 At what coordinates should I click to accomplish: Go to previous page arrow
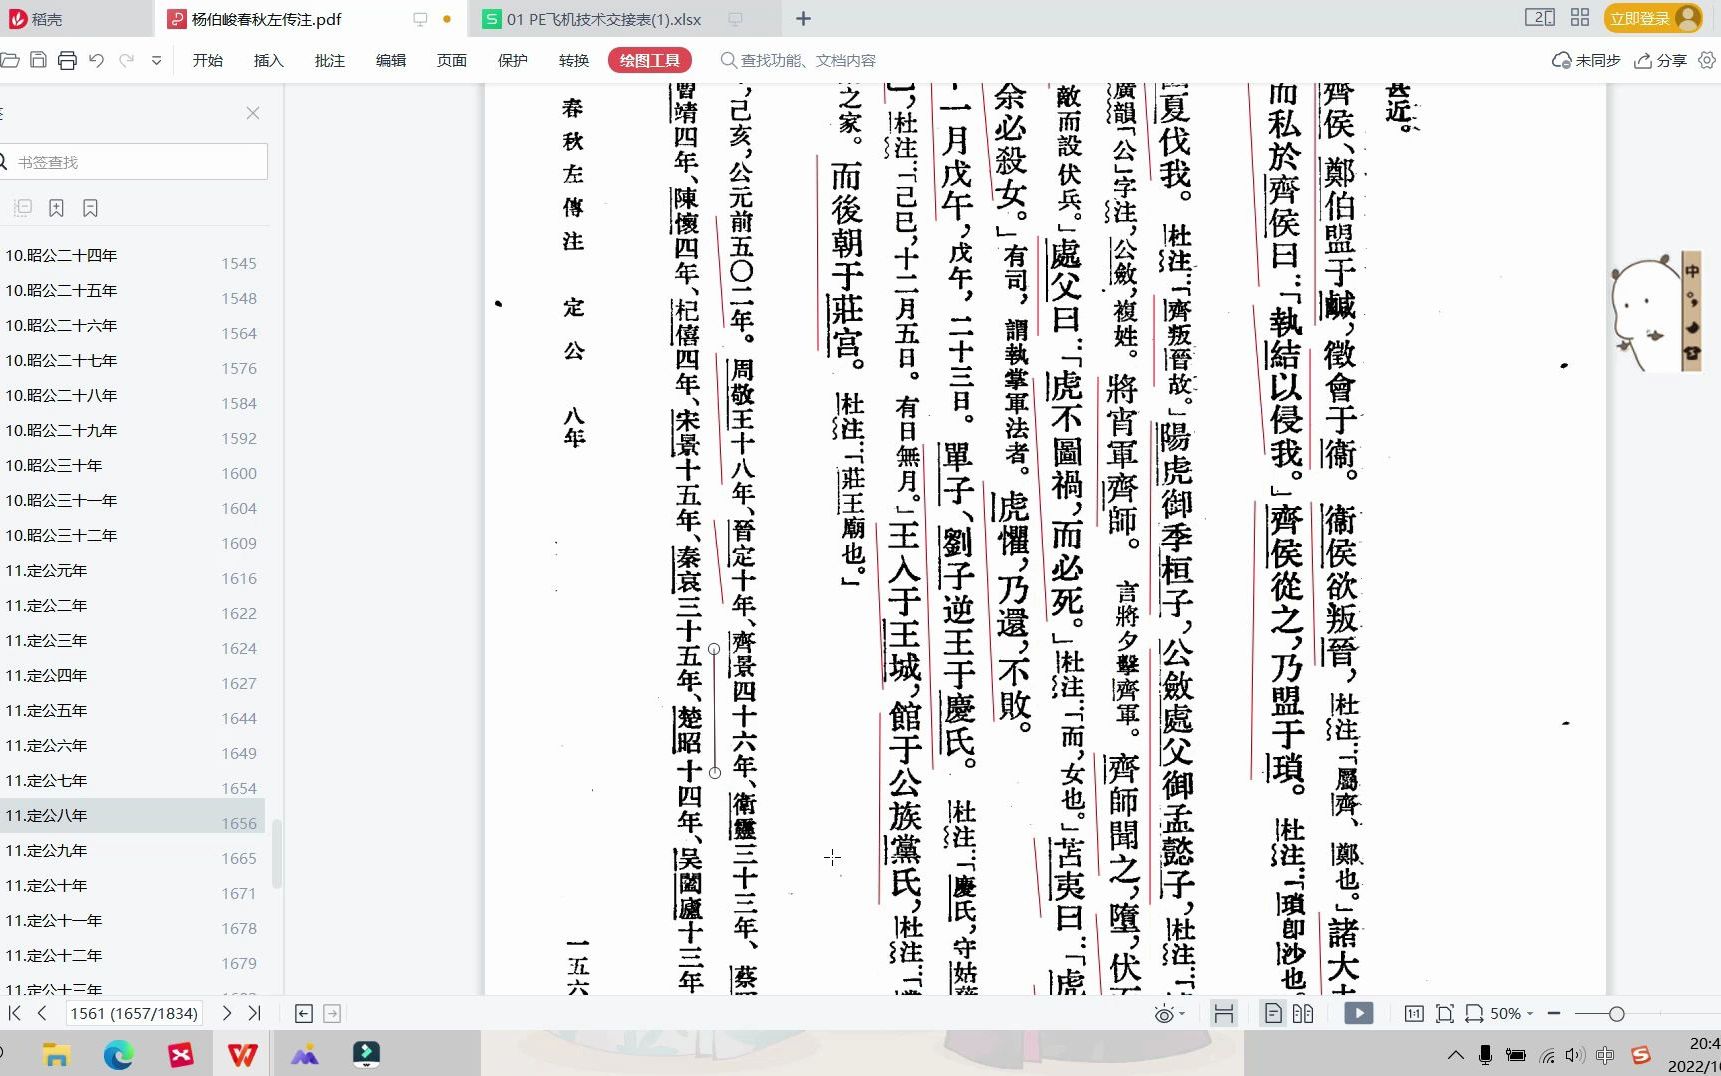pyautogui.click(x=42, y=1013)
